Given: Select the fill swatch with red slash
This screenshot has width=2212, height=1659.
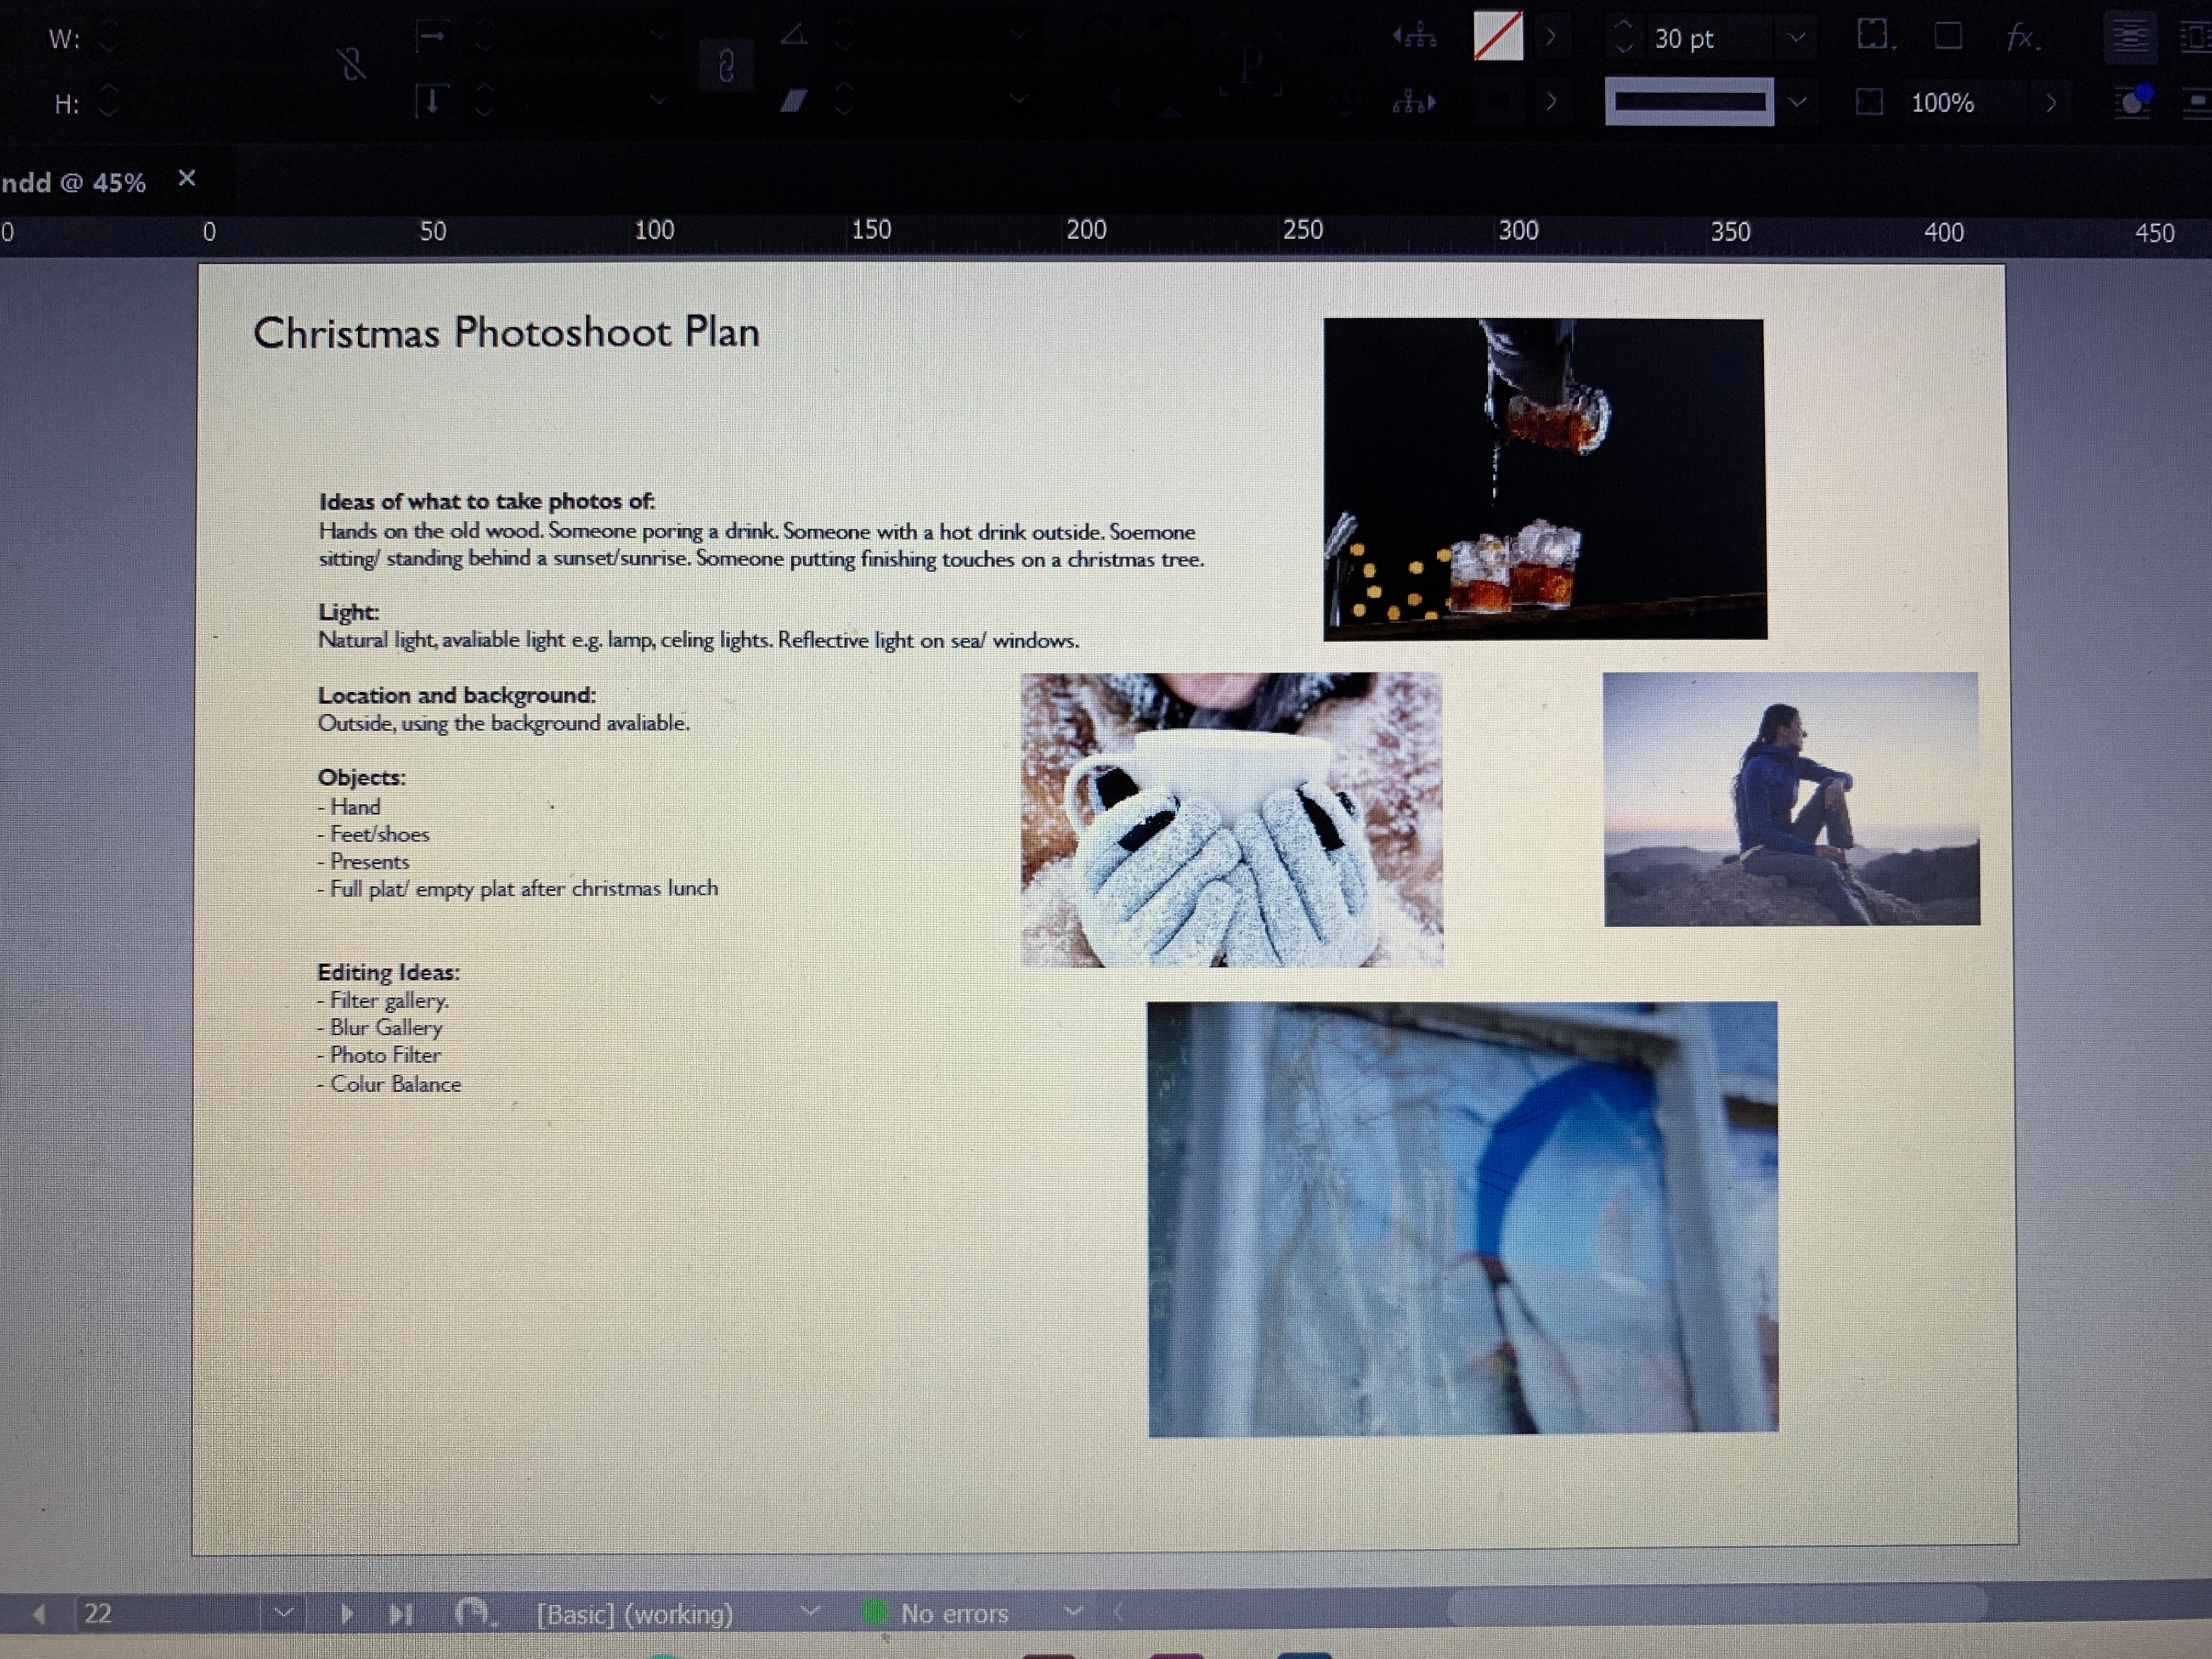Looking at the screenshot, I should [1498, 37].
